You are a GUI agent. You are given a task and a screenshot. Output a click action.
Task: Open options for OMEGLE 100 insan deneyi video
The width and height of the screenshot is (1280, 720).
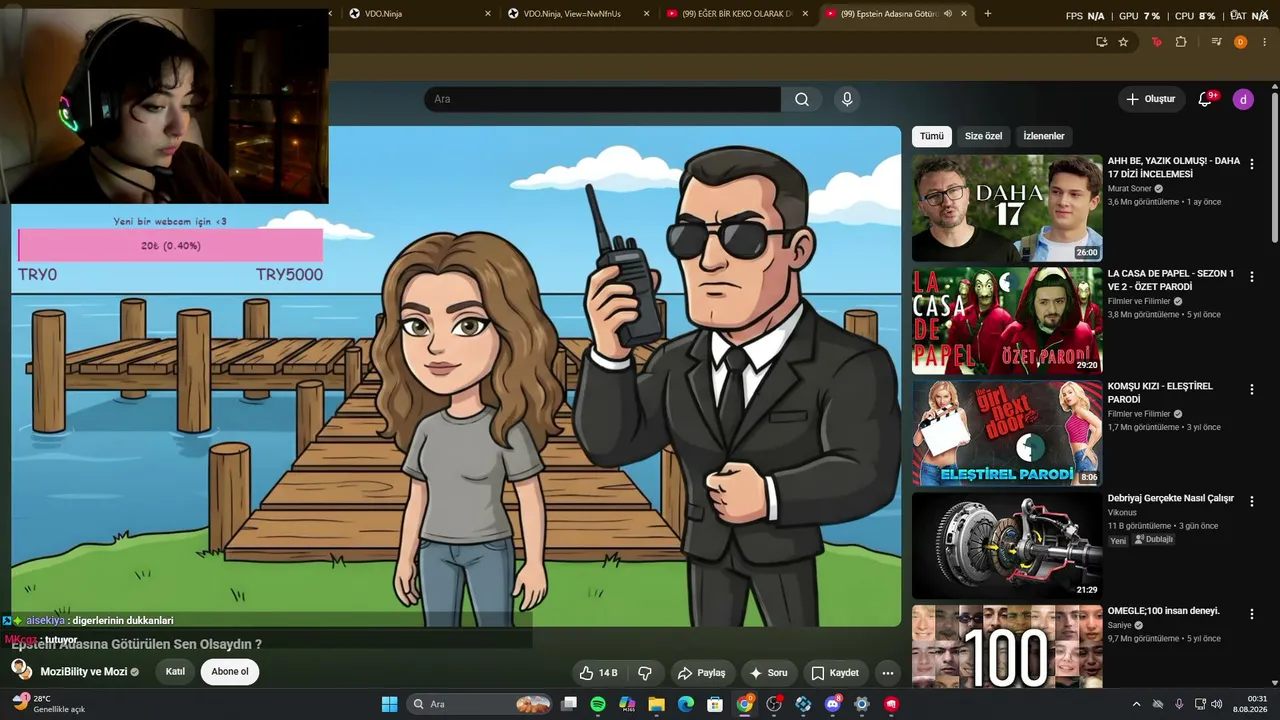1251,614
